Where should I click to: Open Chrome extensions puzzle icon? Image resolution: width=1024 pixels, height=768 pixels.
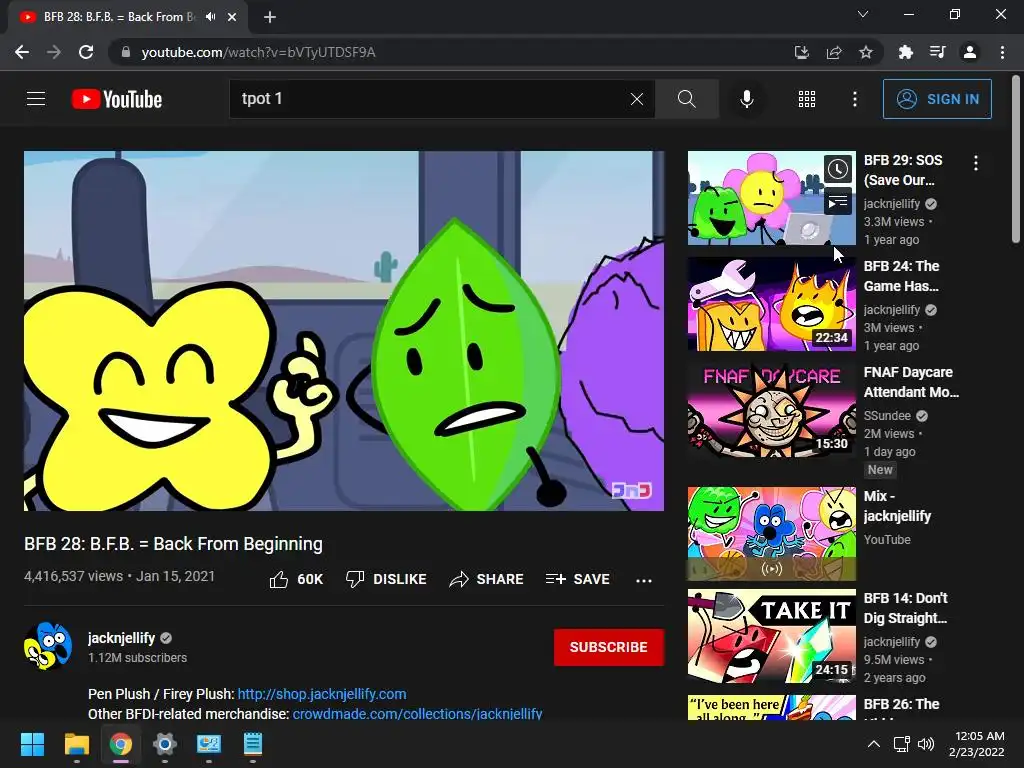(x=905, y=52)
